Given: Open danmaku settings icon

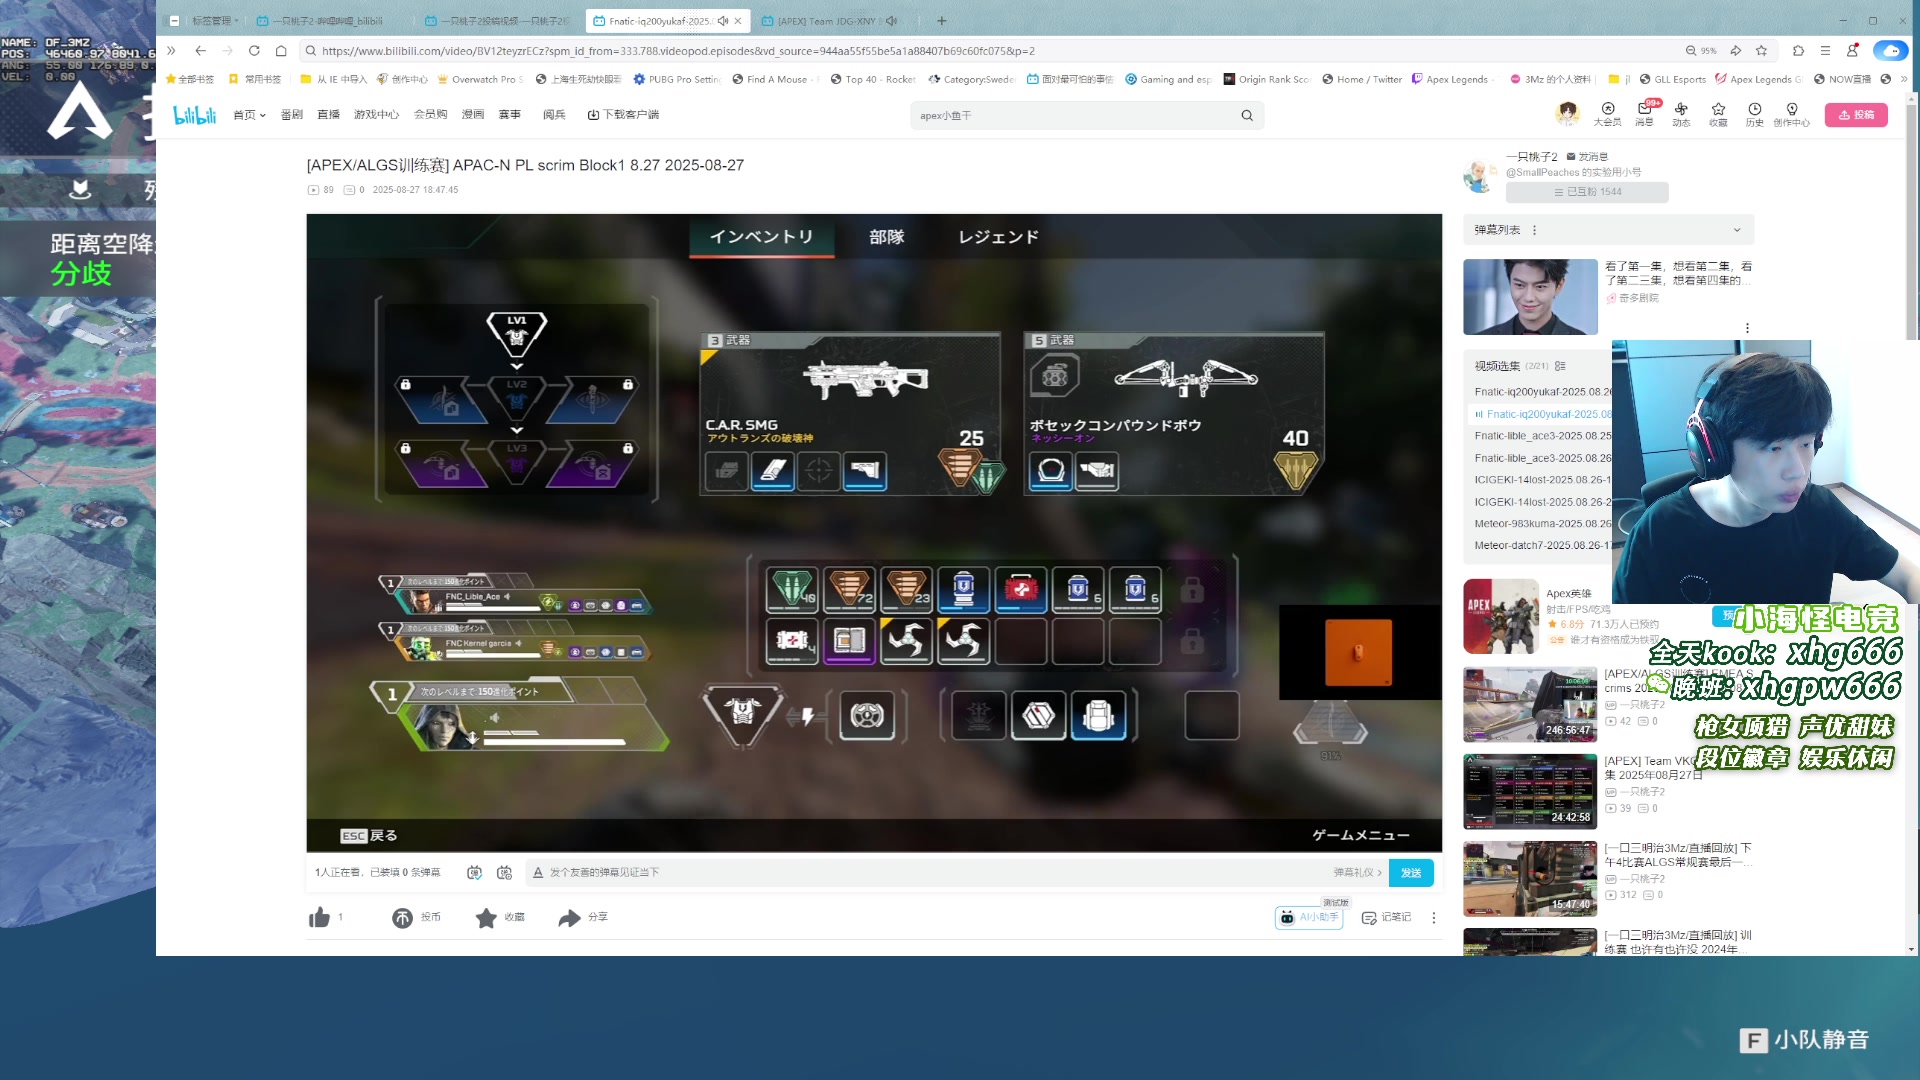Looking at the screenshot, I should pyautogui.click(x=504, y=872).
